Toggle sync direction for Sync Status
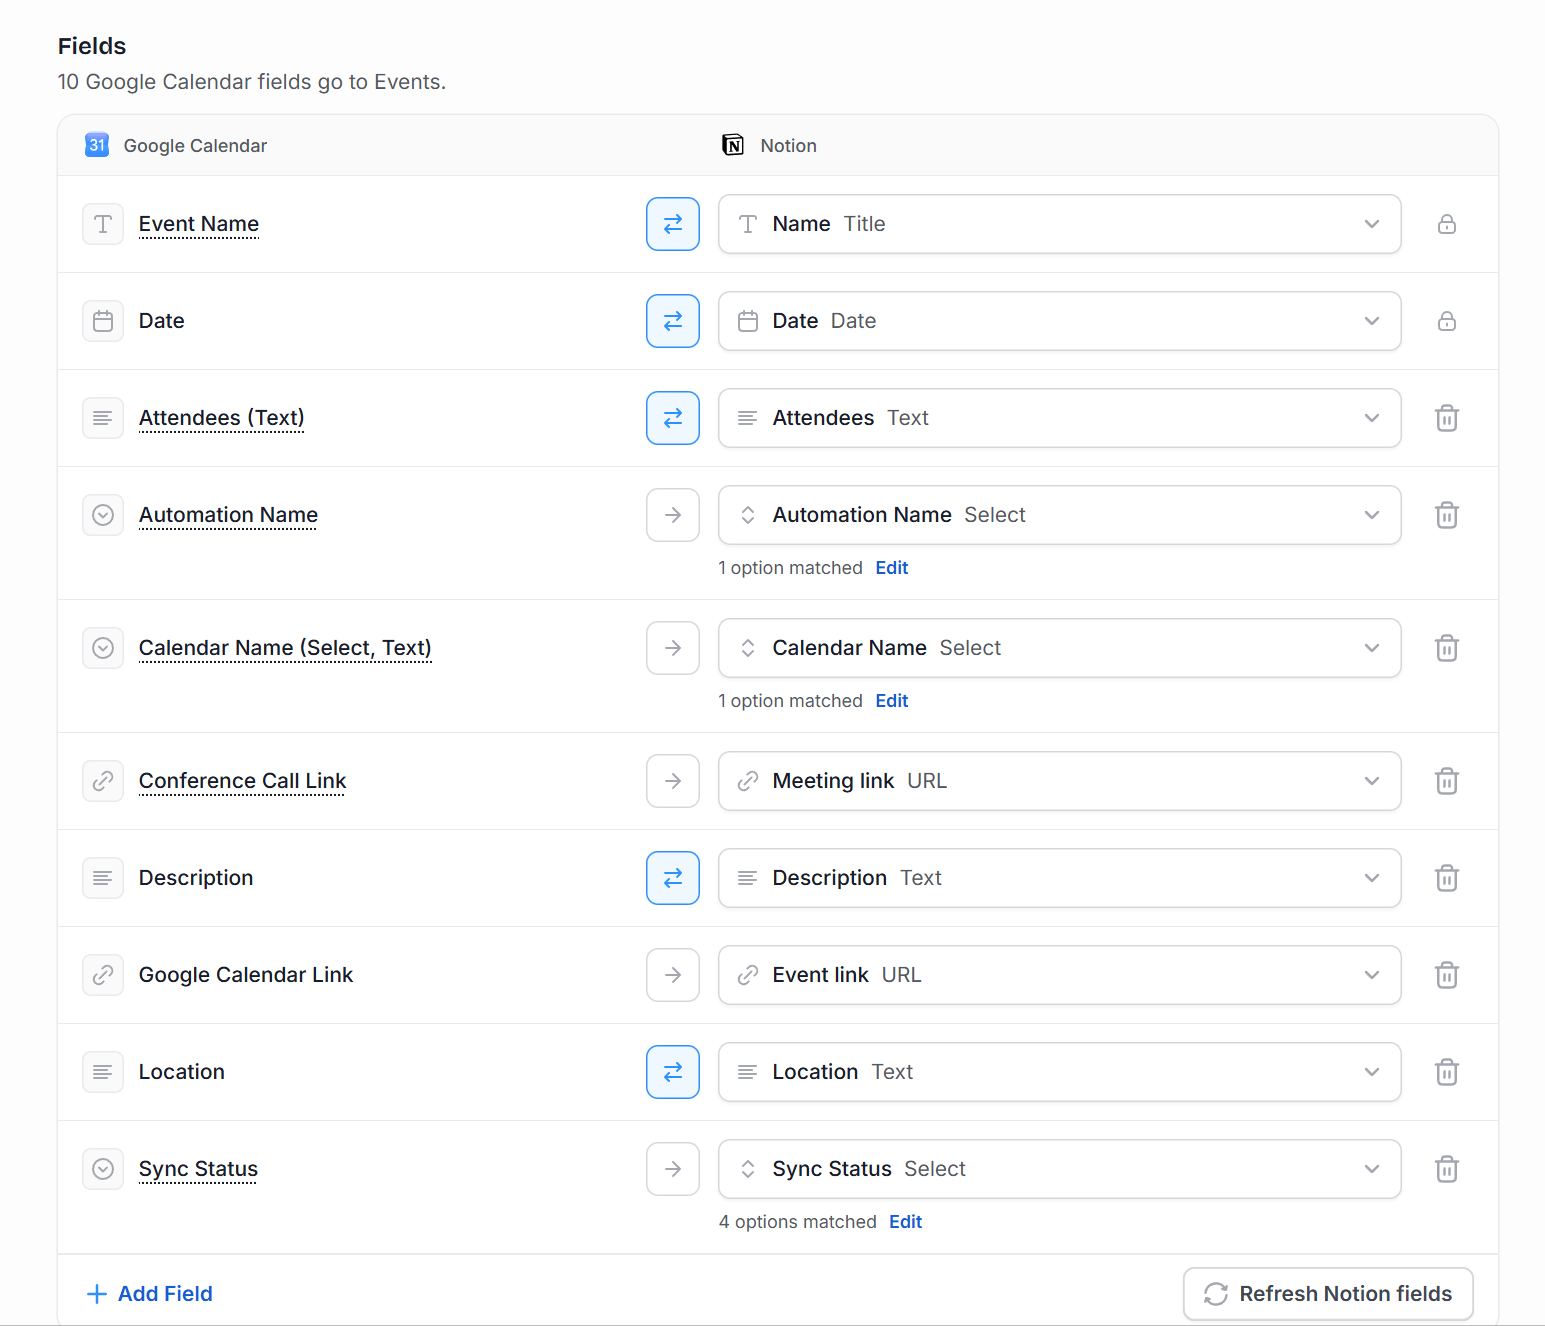The height and width of the screenshot is (1326, 1545). pyautogui.click(x=673, y=1169)
